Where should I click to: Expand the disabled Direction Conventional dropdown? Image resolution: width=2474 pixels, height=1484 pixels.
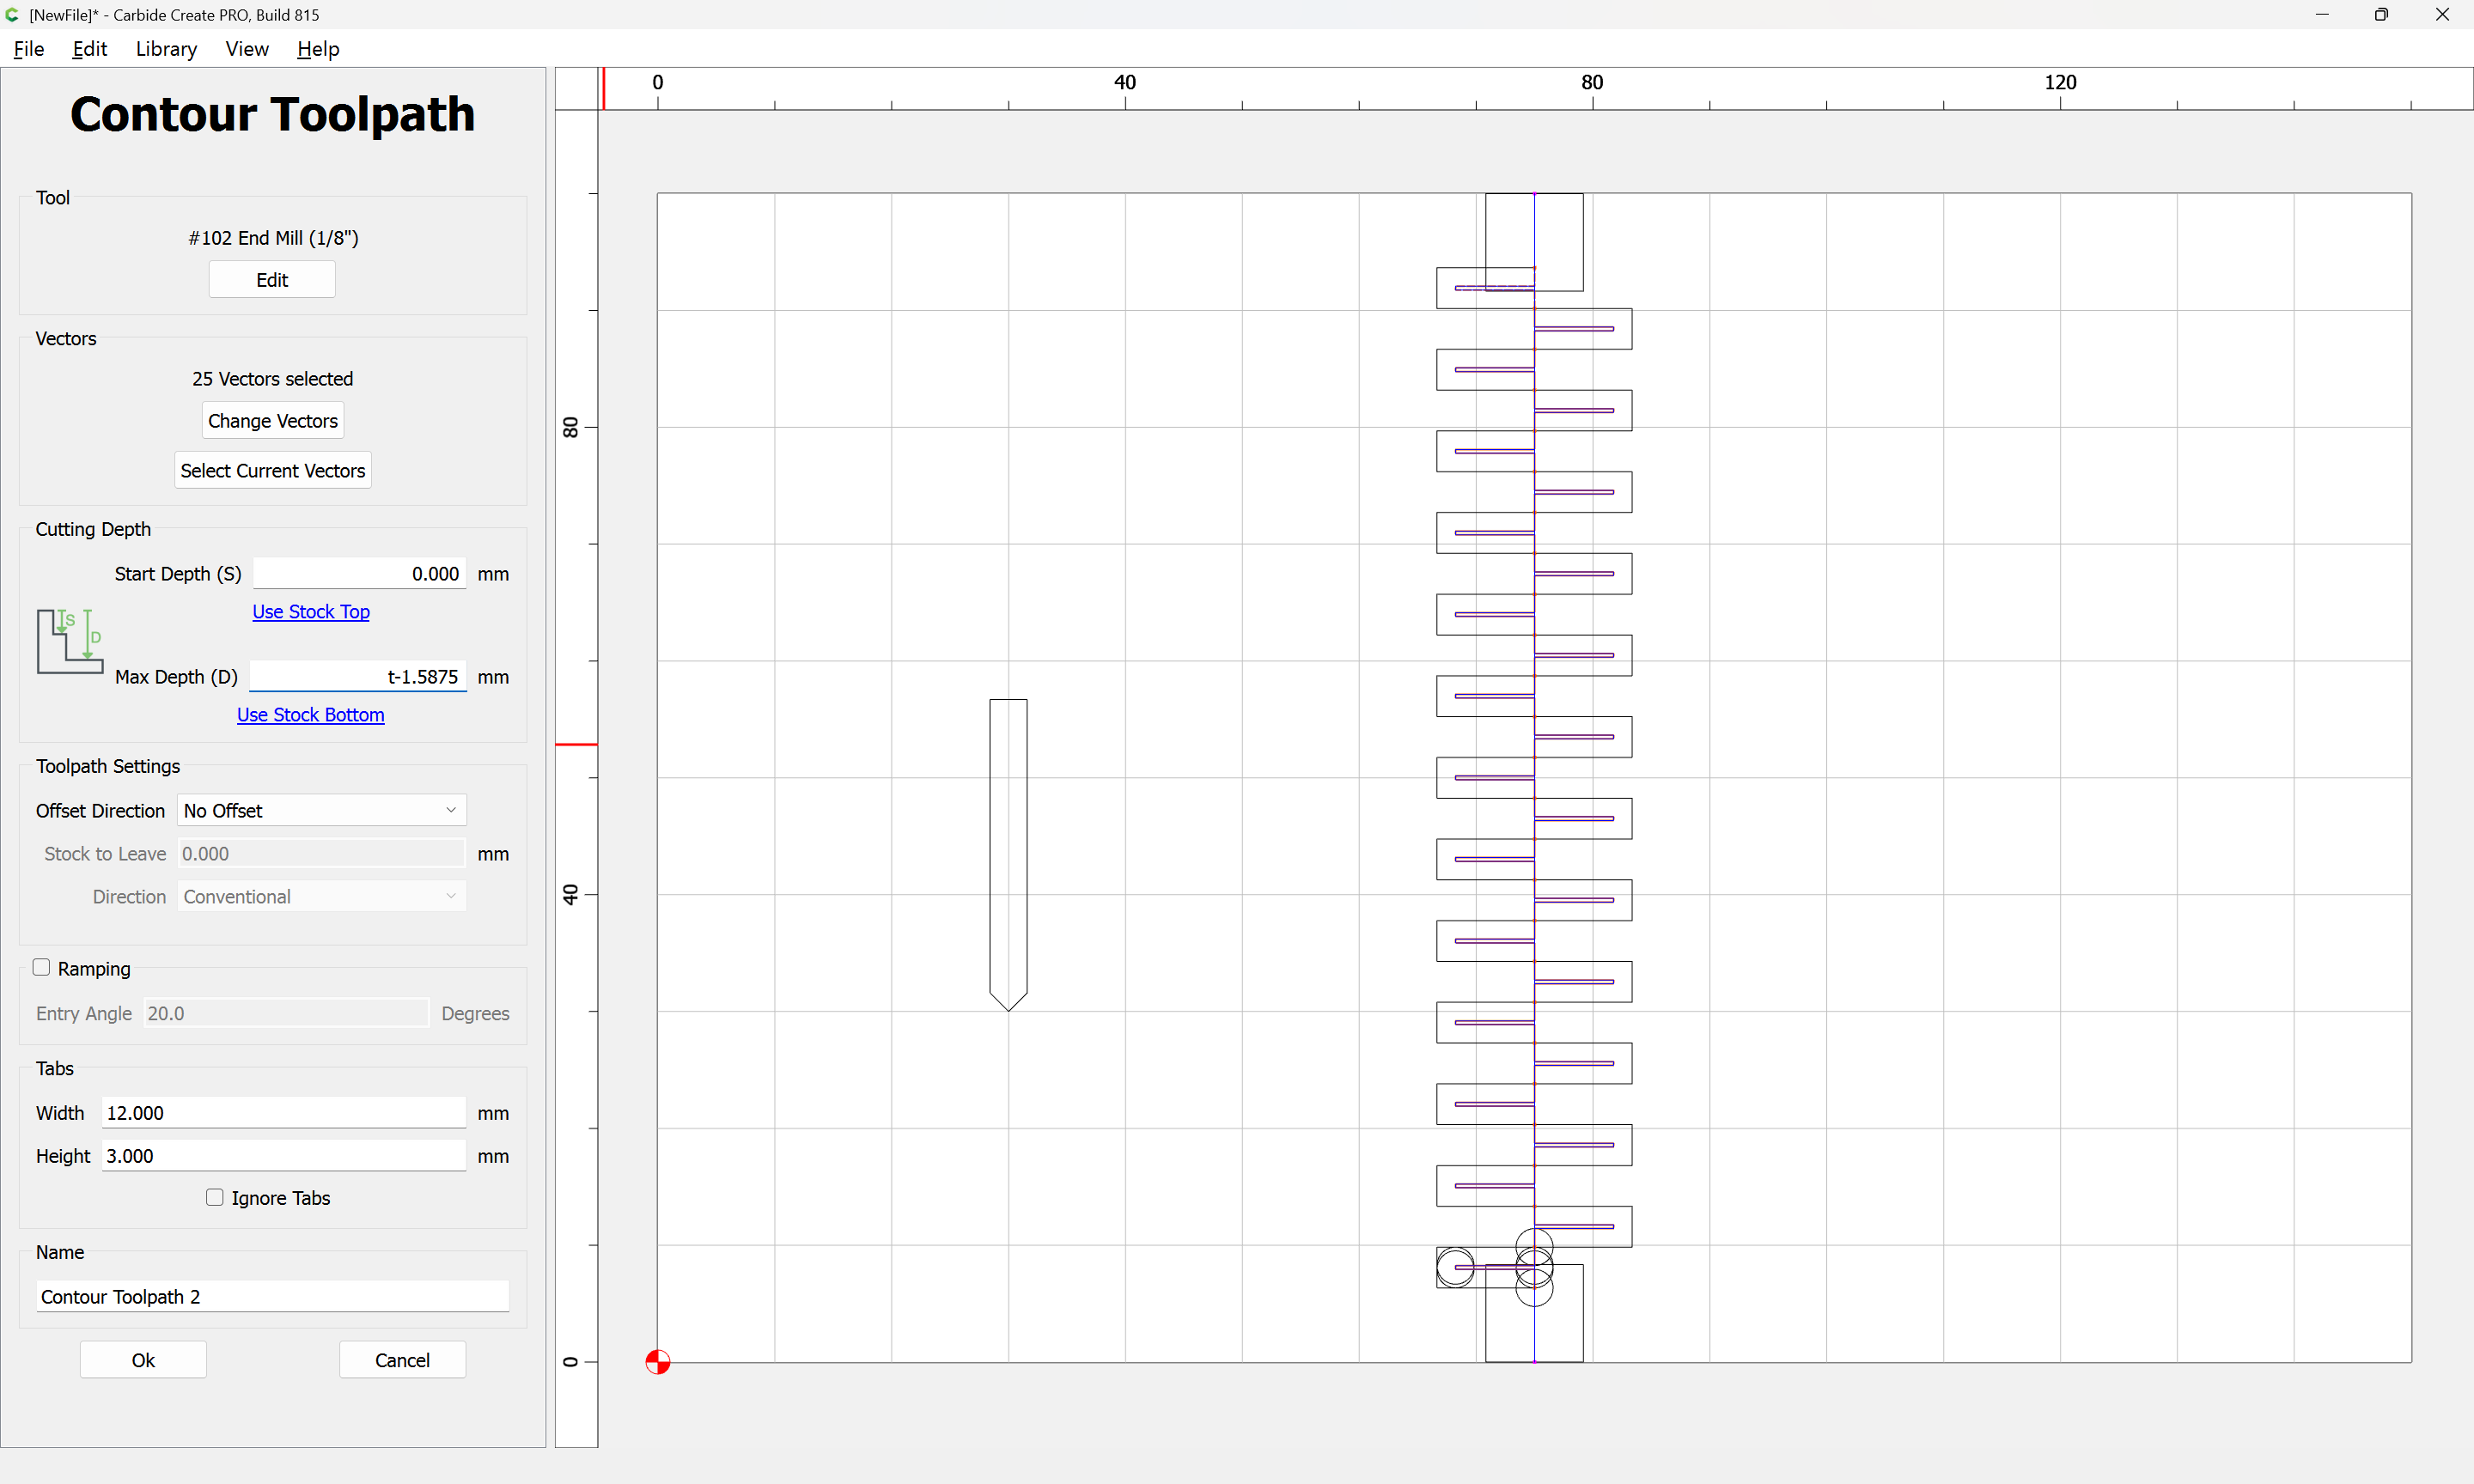322,896
